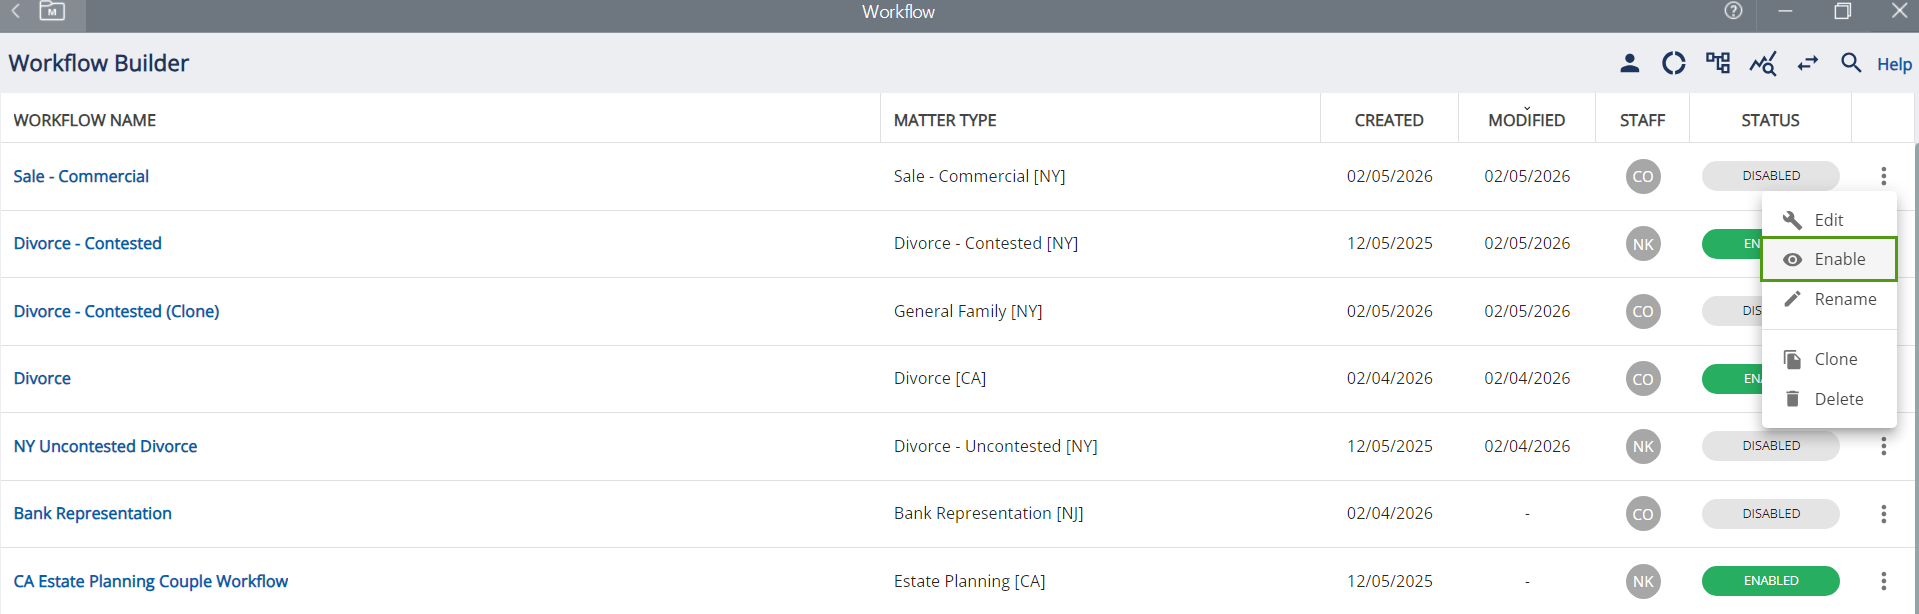Click the chart with magnifier icon

pyautogui.click(x=1762, y=64)
